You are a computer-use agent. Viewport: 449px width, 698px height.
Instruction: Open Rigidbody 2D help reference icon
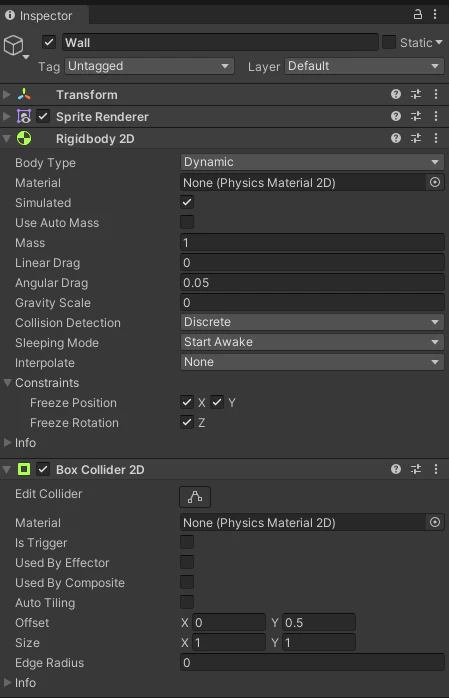pyautogui.click(x=396, y=138)
